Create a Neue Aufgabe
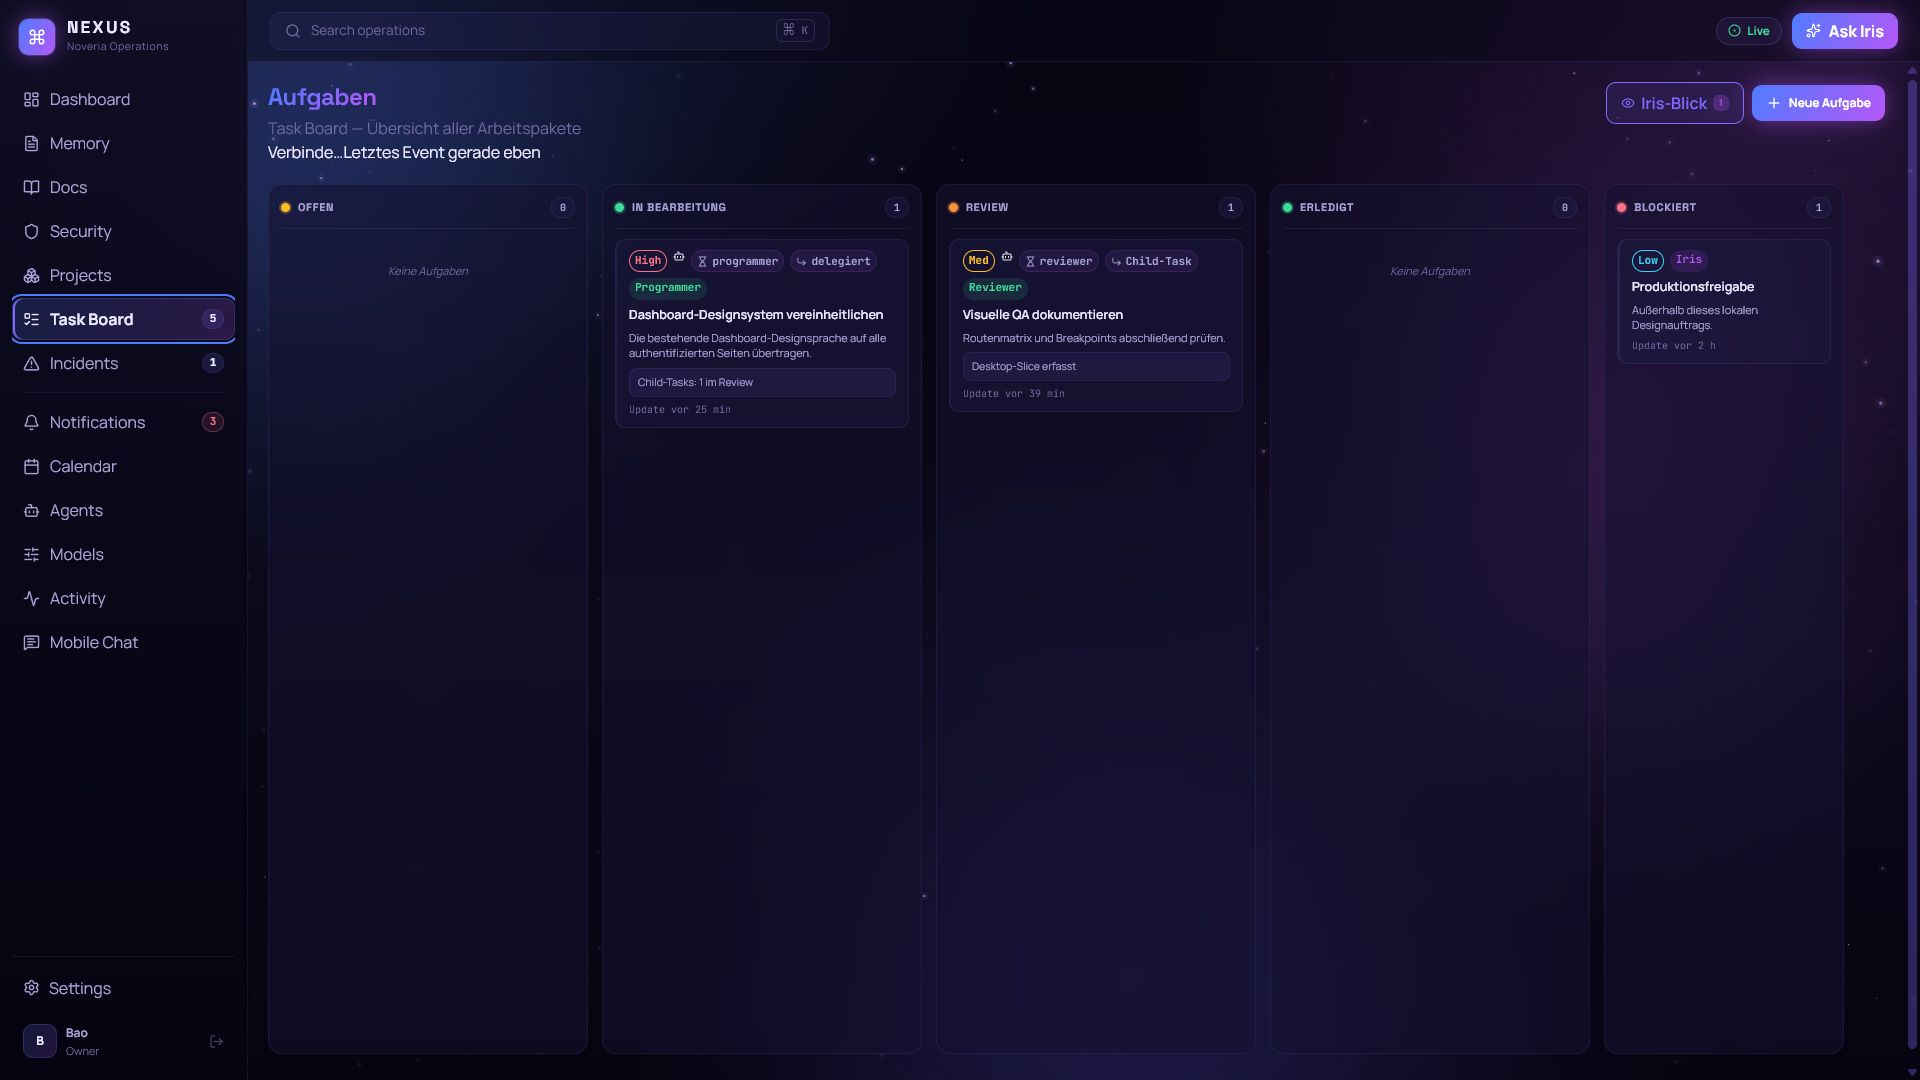Screen dimensions: 1920x1080 (x=1818, y=103)
